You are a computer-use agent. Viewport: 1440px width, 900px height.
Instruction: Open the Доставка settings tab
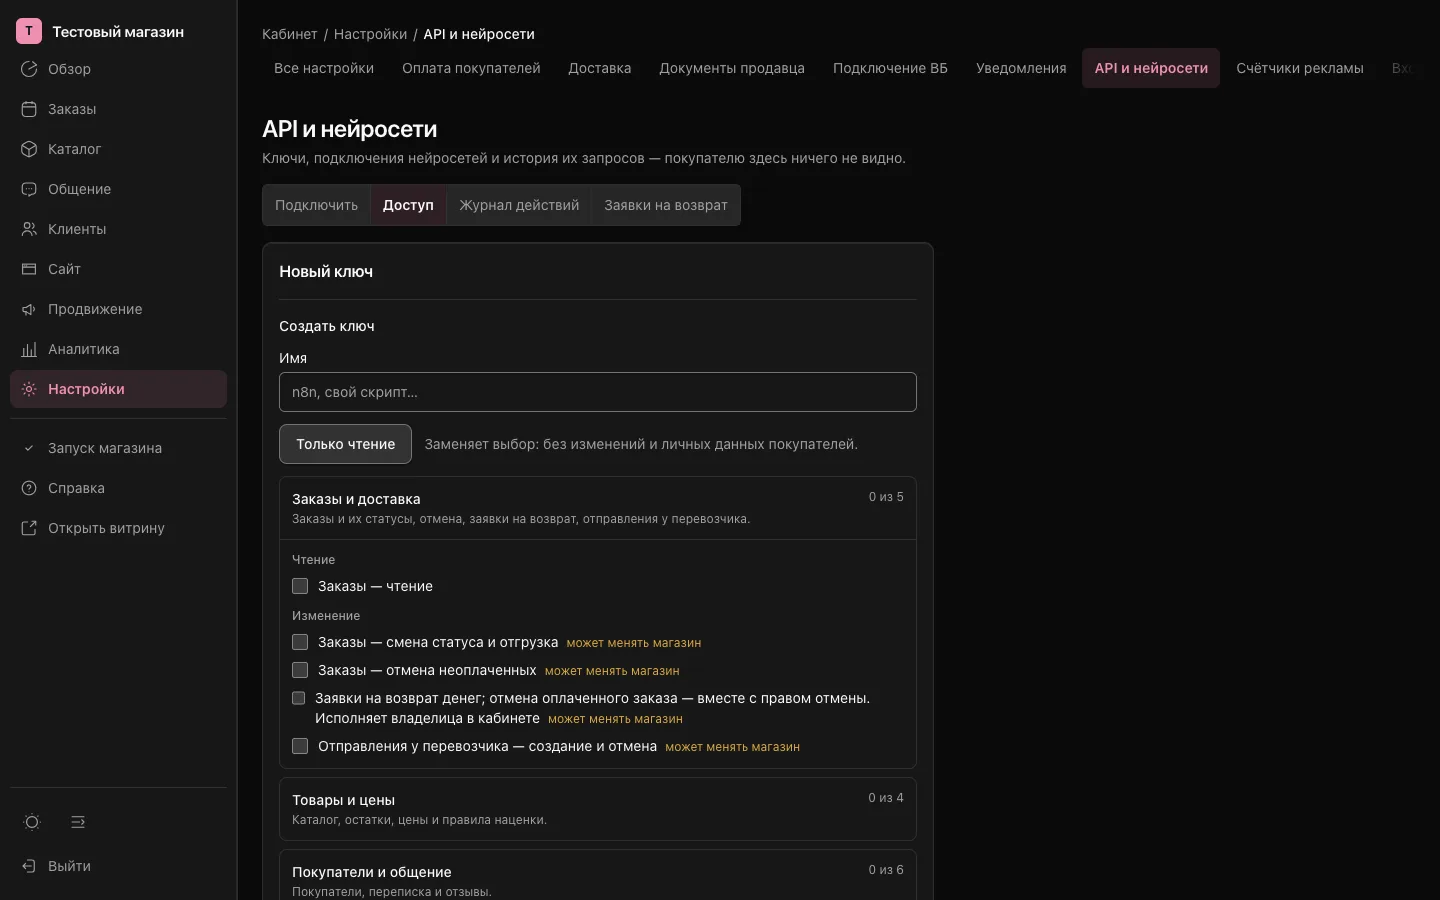coord(599,68)
